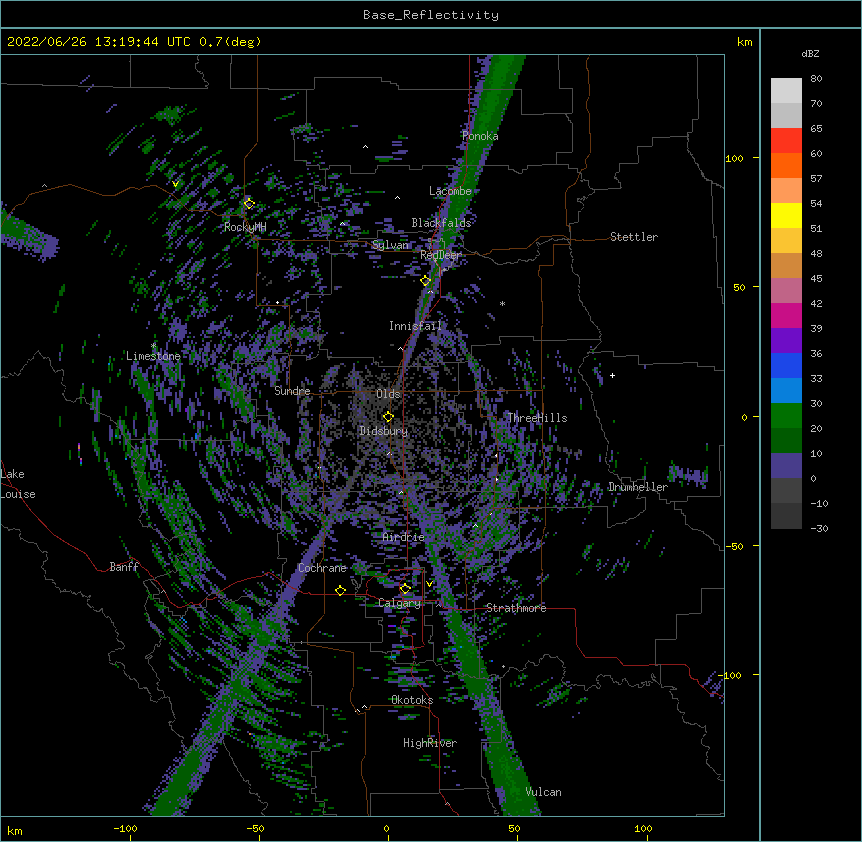The height and width of the screenshot is (842, 862).
Task: Click the ThreeHills label
Action: click(537, 418)
